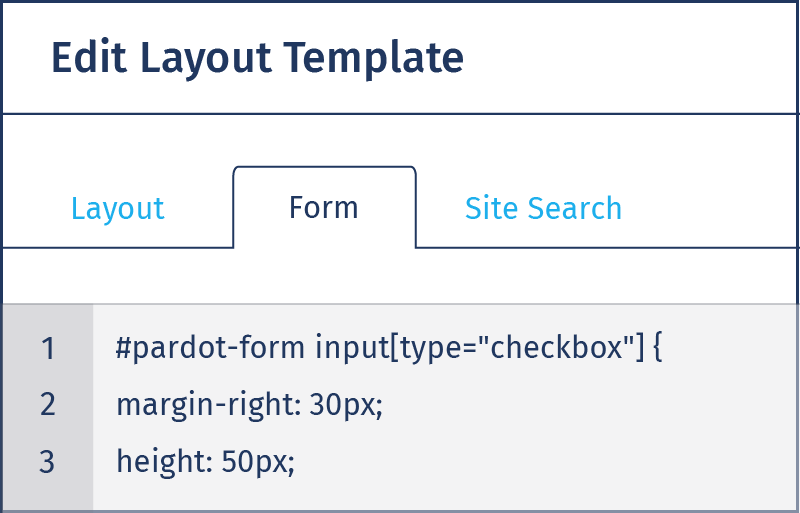Viewport: 800px width, 513px height.
Task: Click the opening curly brace on line 1
Action: 657,348
